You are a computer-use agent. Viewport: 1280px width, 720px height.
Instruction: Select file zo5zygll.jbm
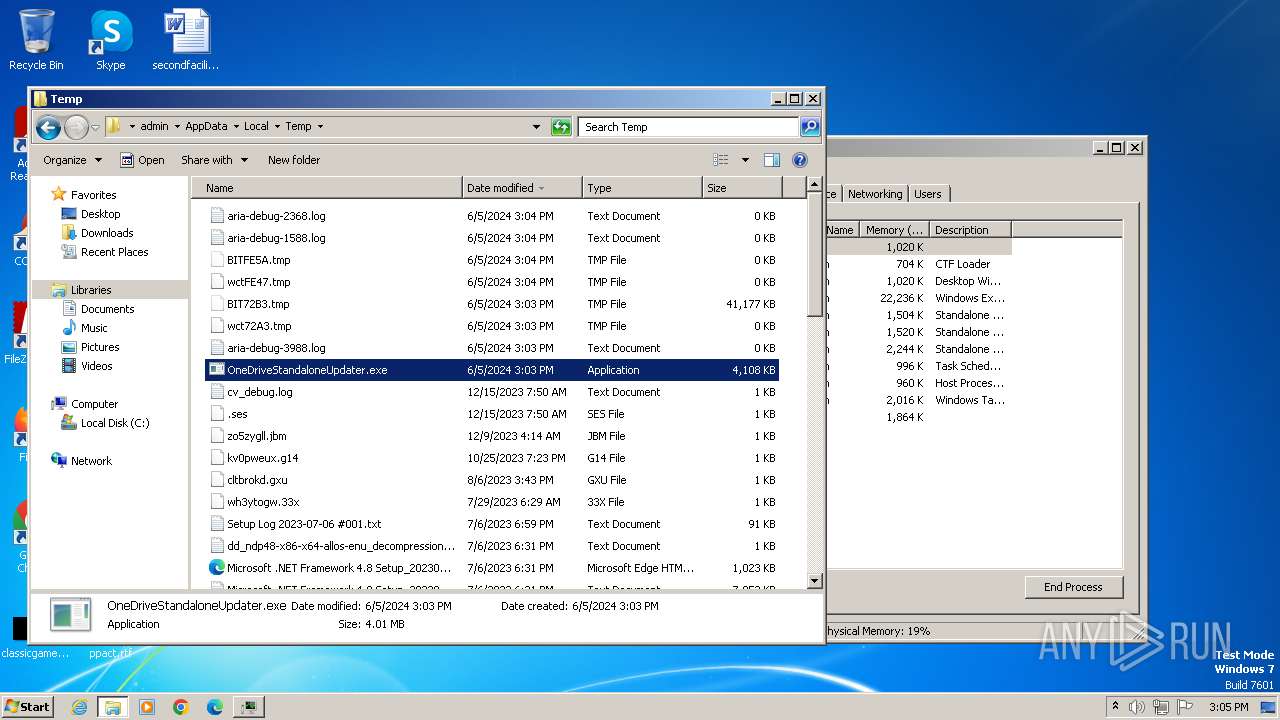point(256,436)
